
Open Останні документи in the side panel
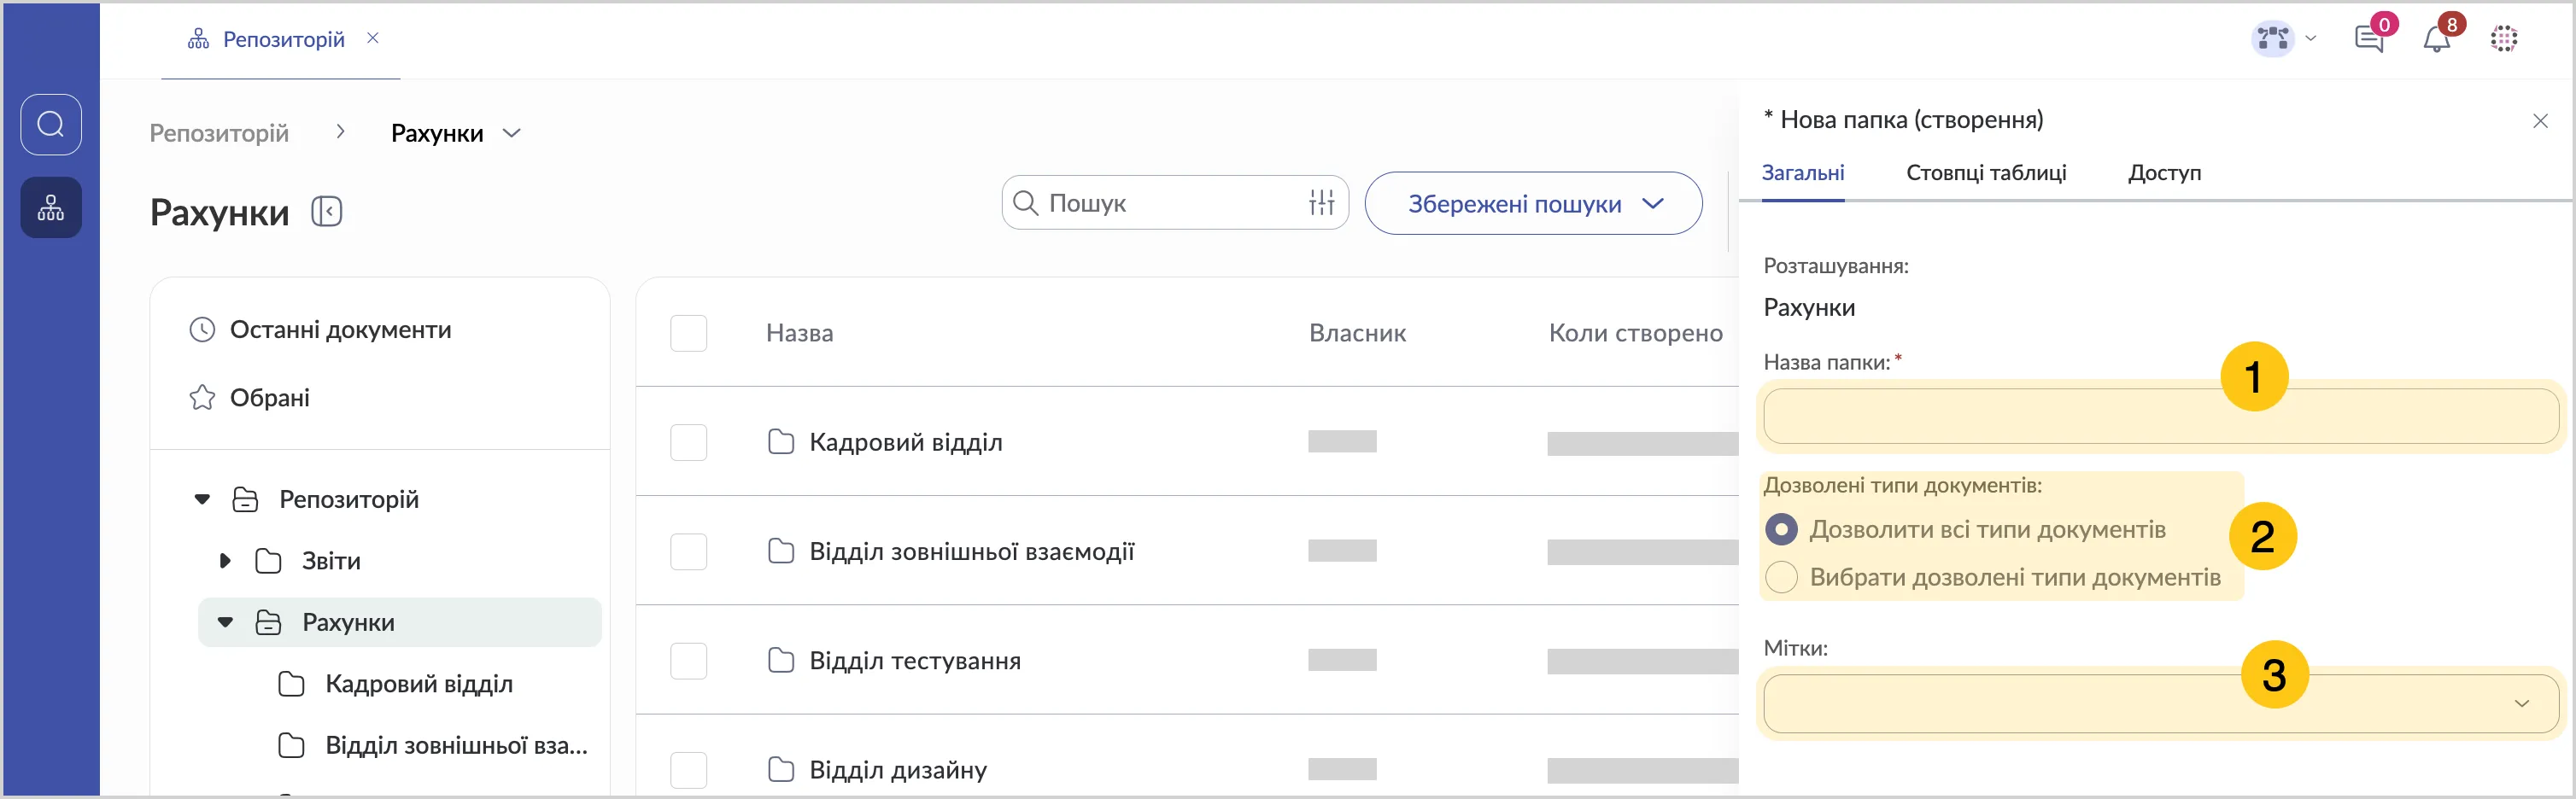[x=340, y=330]
